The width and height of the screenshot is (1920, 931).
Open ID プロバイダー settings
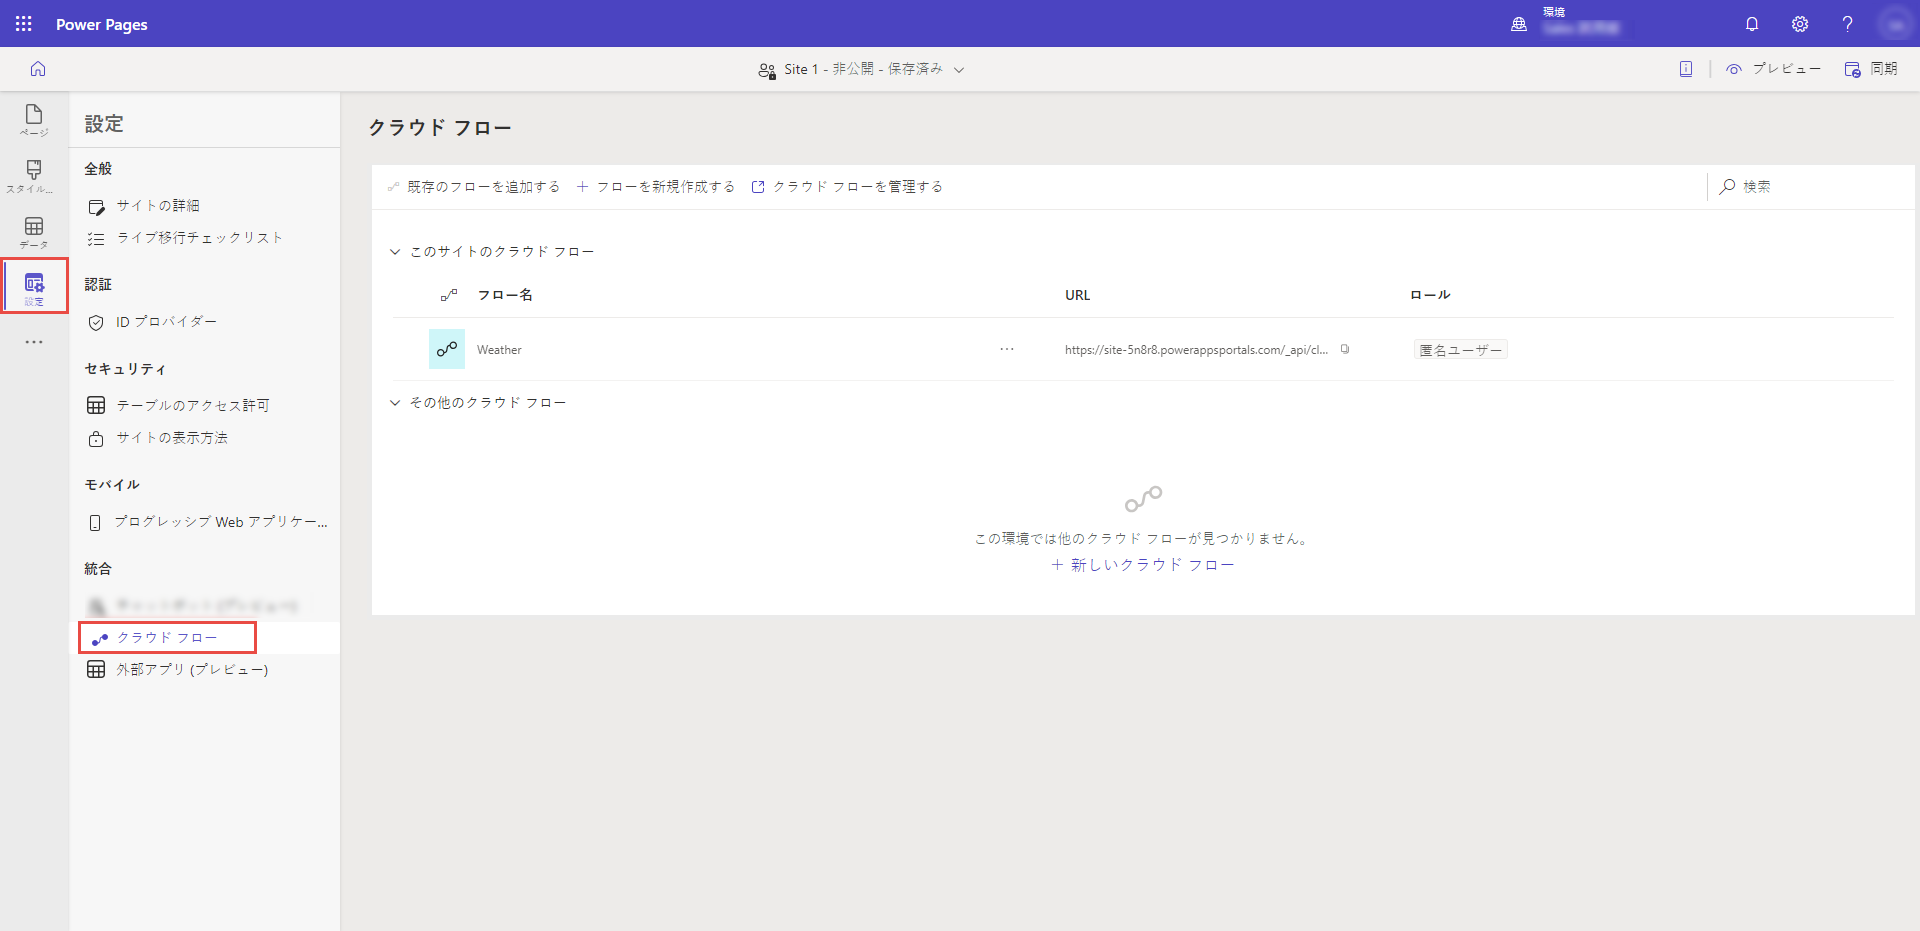pyautogui.click(x=166, y=322)
